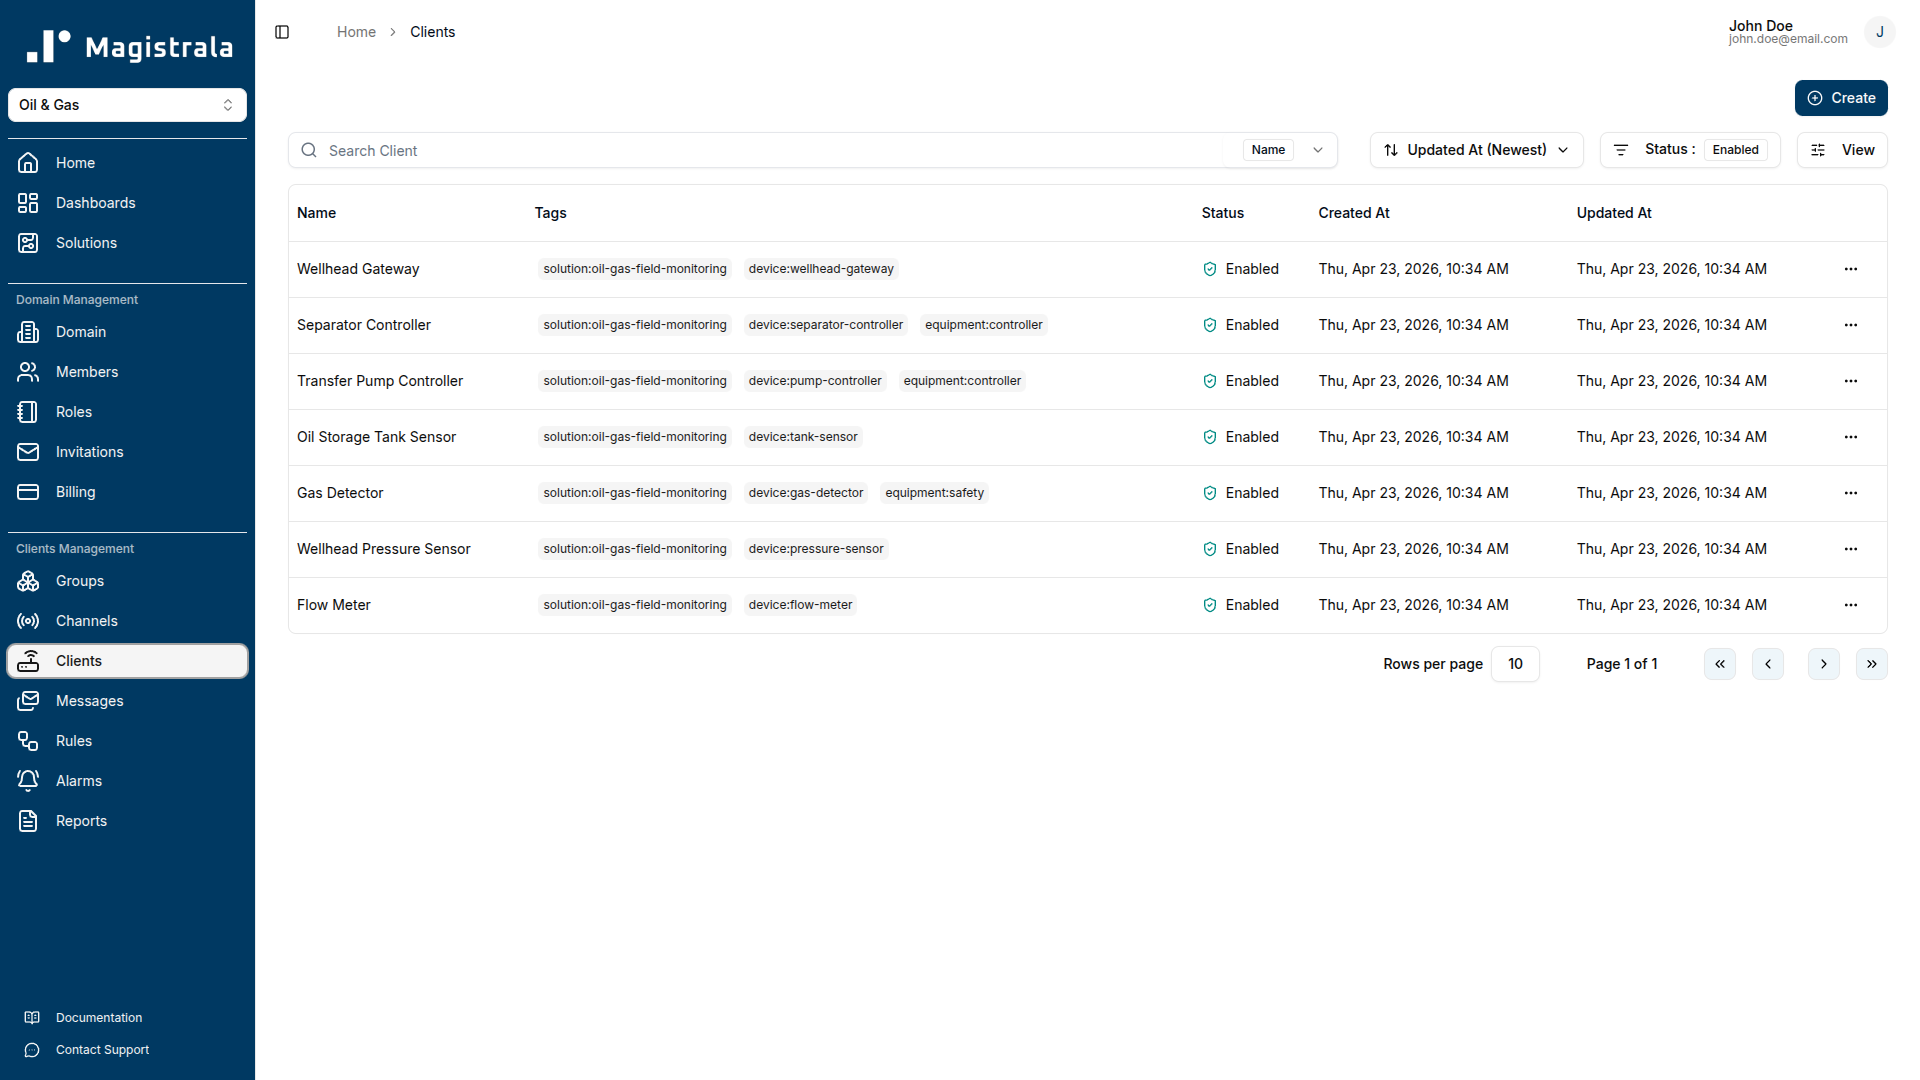This screenshot has width=1920, height=1080.
Task: Toggle the Enabled status filter
Action: pos(1735,149)
